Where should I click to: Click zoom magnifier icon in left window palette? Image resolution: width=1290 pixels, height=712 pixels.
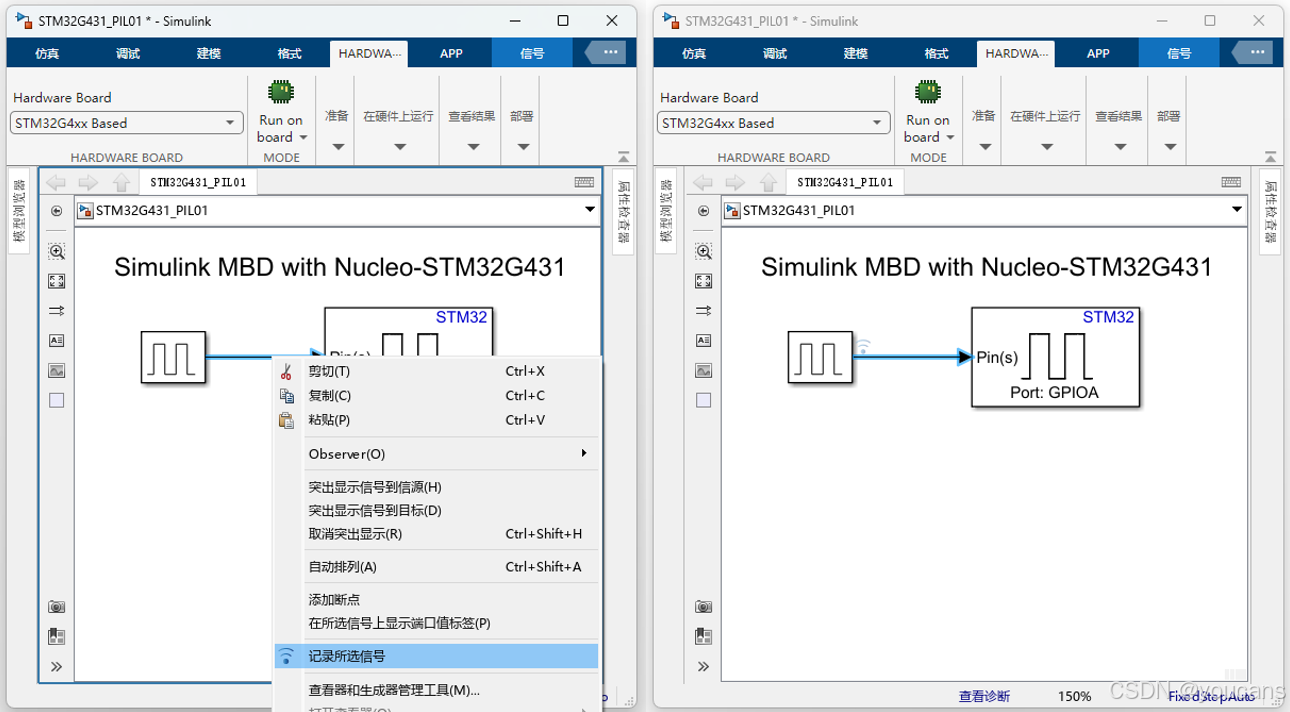(57, 252)
